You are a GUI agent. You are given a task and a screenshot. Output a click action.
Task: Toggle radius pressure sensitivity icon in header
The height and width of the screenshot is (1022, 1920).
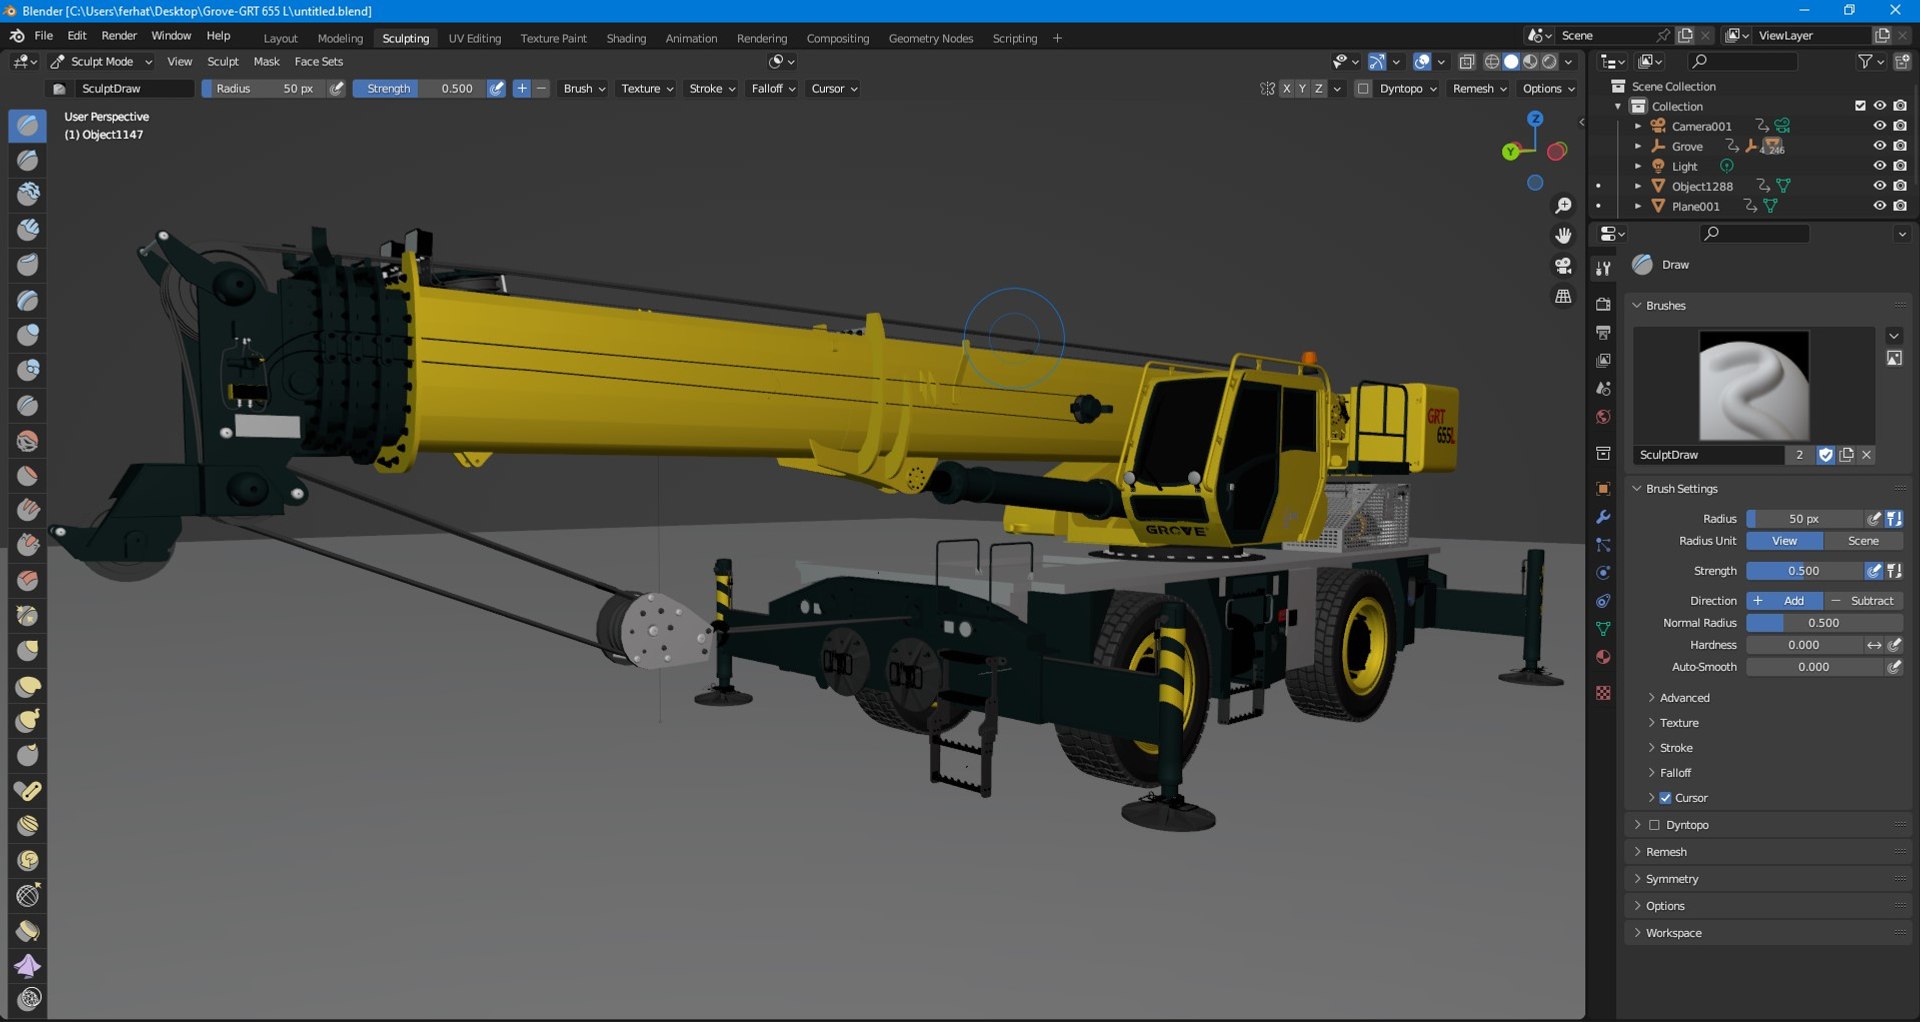(x=337, y=88)
